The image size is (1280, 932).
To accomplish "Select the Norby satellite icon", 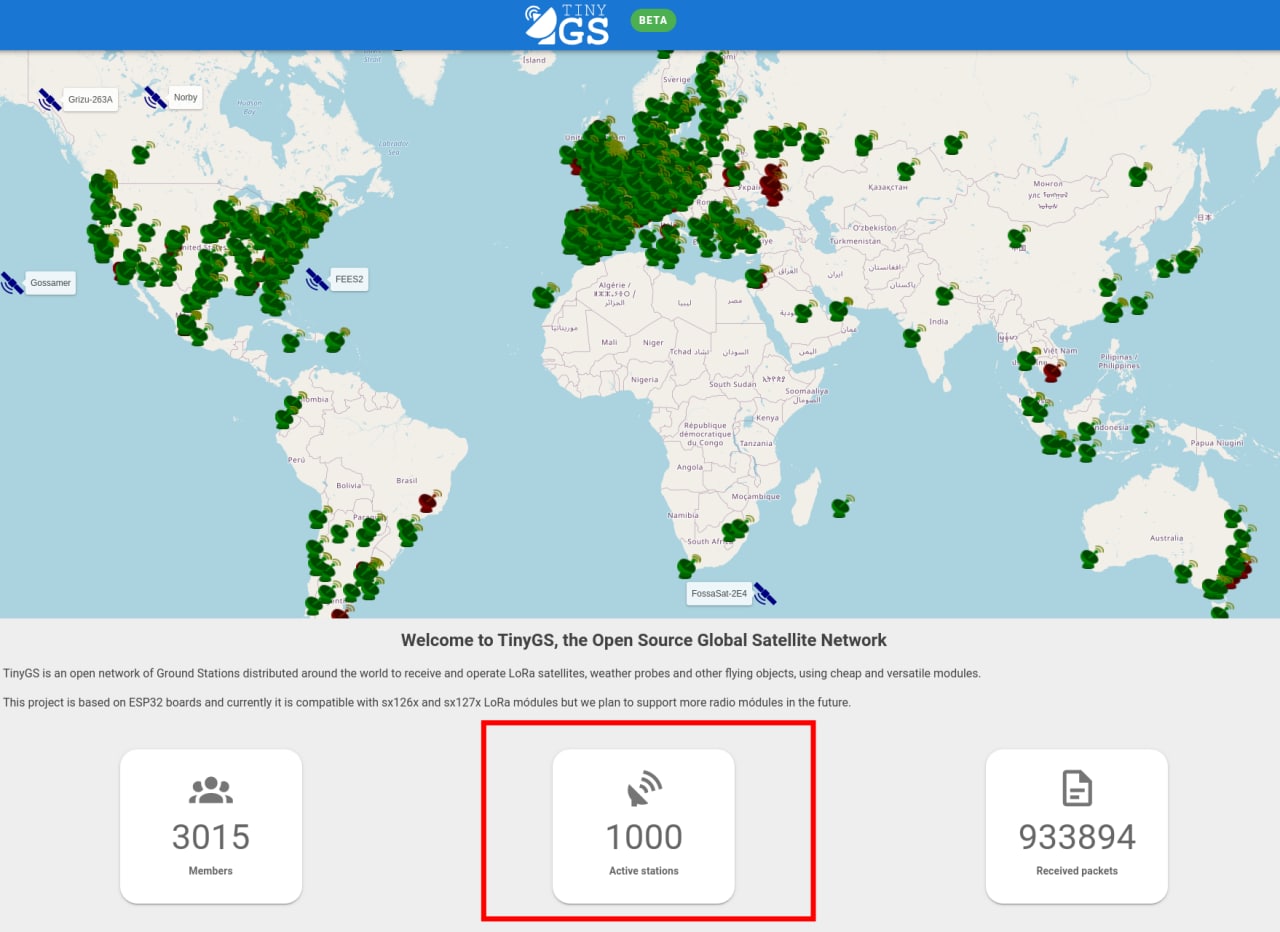I will (155, 97).
